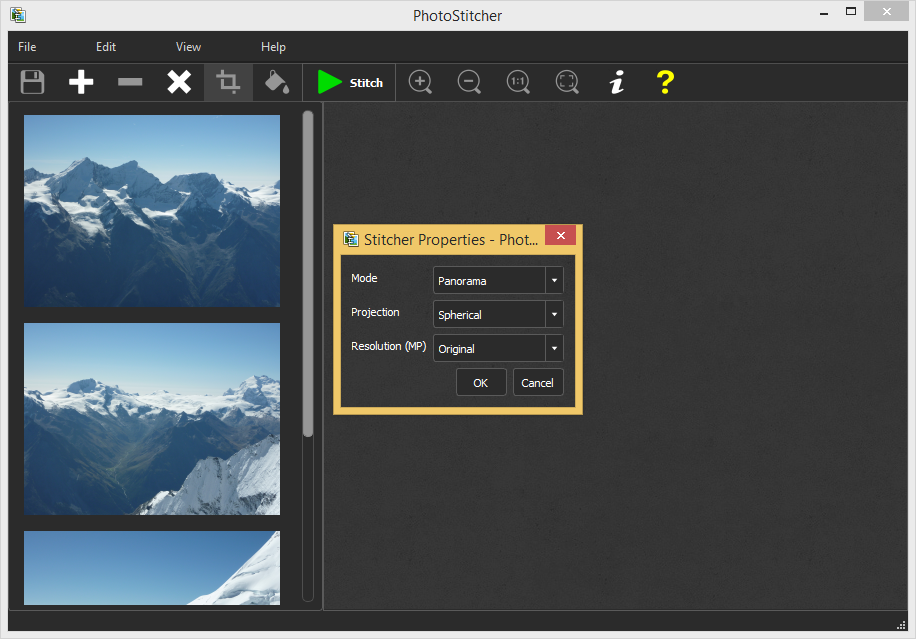Image resolution: width=916 pixels, height=639 pixels.
Task: Click the Save floppy disk icon
Action: click(x=32, y=82)
